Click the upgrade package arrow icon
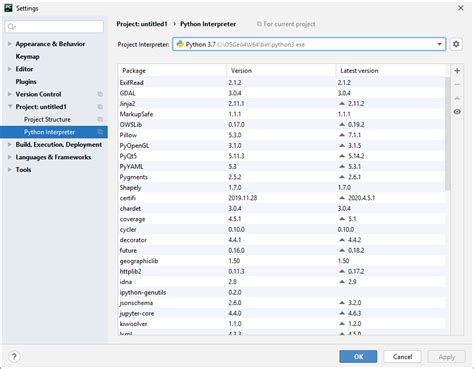The height and width of the screenshot is (369, 474). coord(457,98)
